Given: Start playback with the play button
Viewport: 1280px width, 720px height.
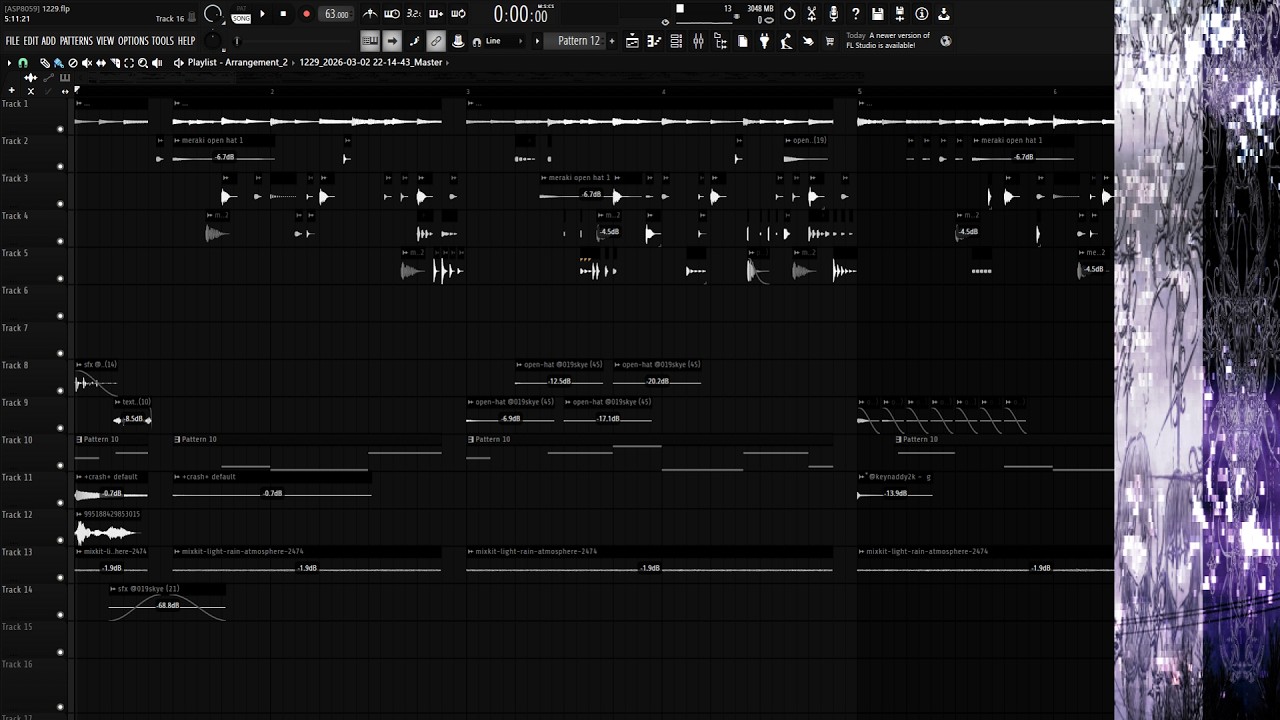Looking at the screenshot, I should (x=262, y=14).
